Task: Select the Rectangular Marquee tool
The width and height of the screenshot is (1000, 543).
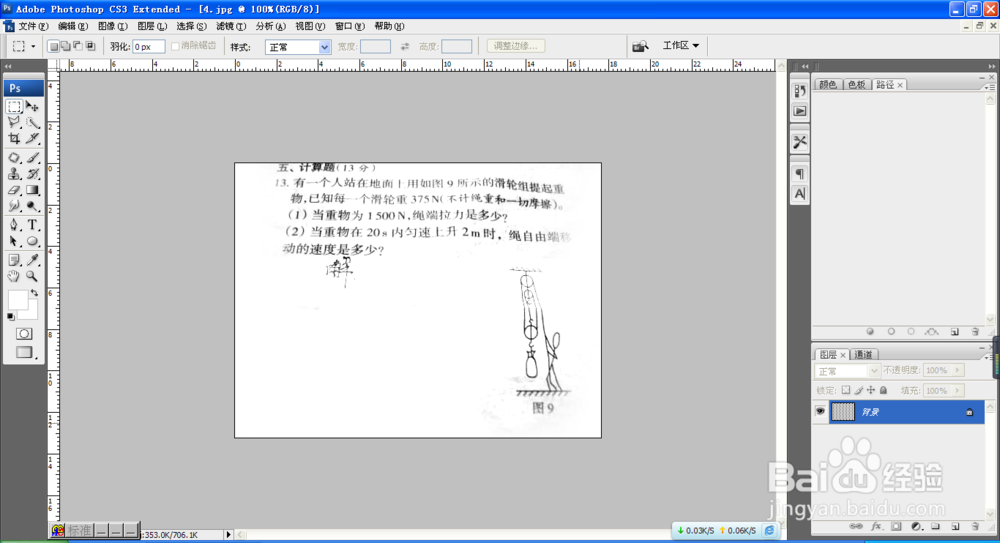Action: point(14,107)
